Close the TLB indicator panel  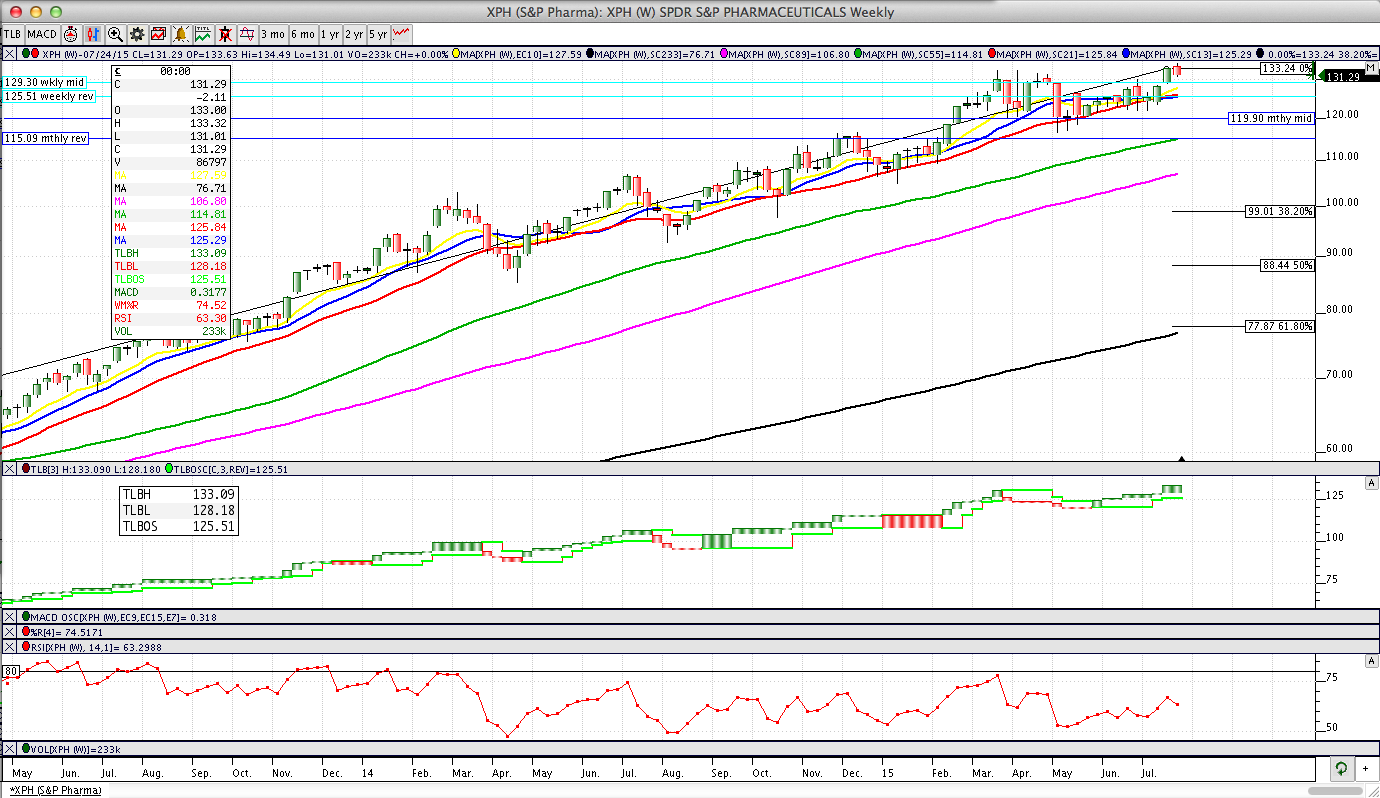click(9, 468)
